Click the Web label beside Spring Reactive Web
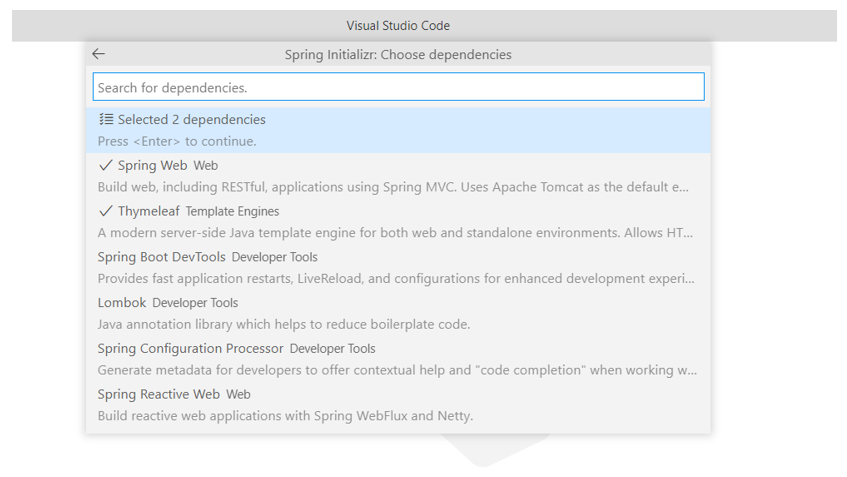The height and width of the screenshot is (477, 847). click(238, 394)
